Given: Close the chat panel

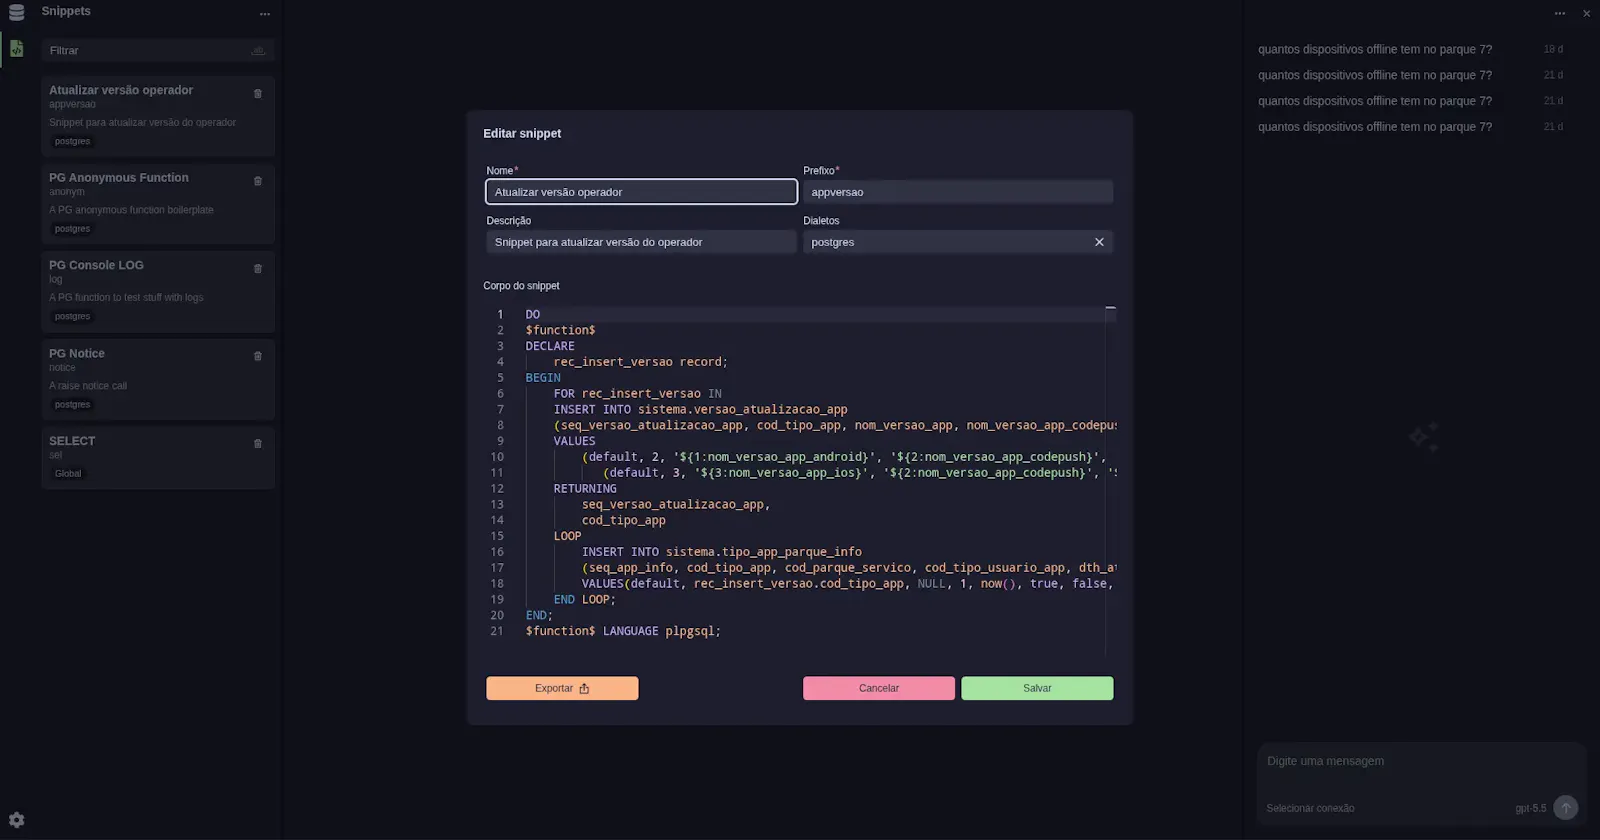Looking at the screenshot, I should (x=1586, y=13).
